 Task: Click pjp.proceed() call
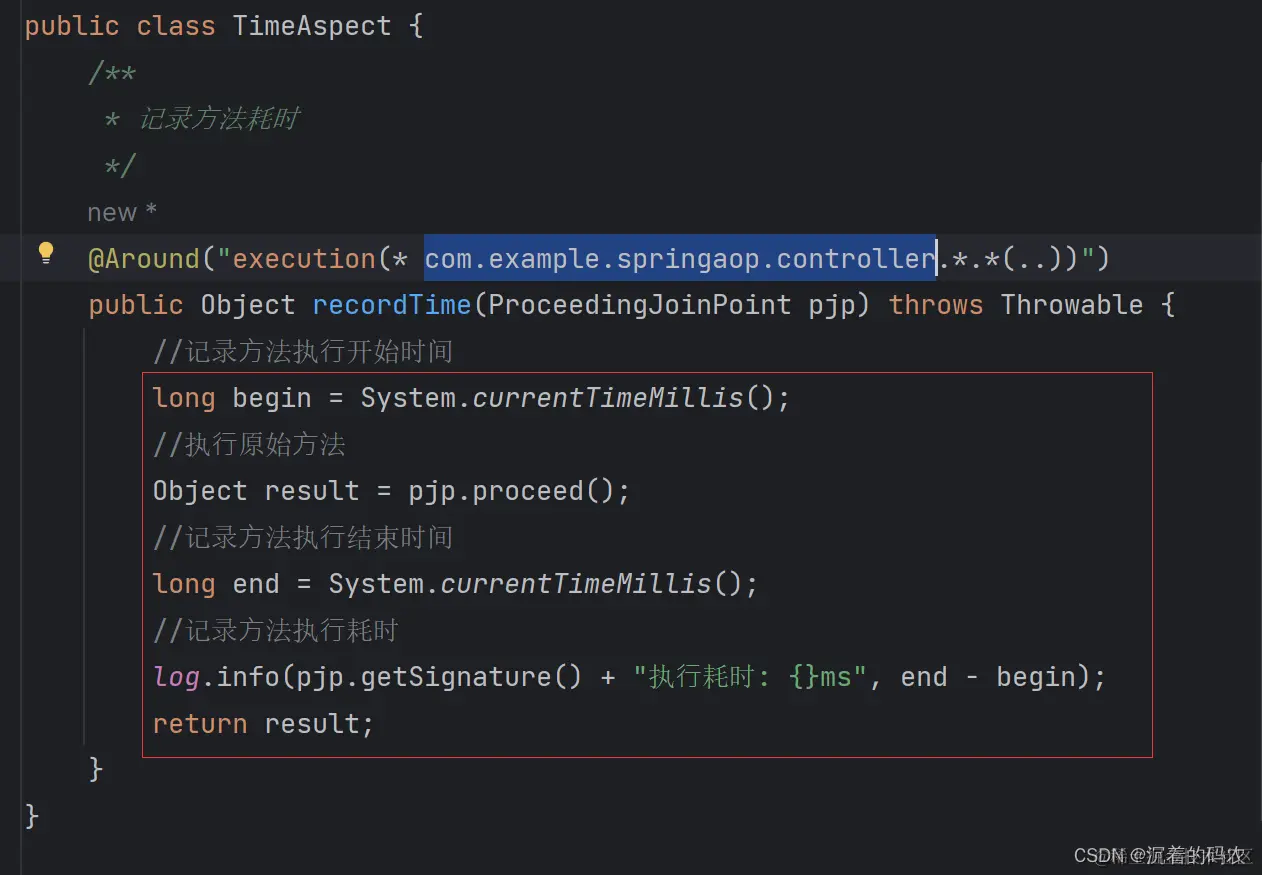tap(519, 491)
